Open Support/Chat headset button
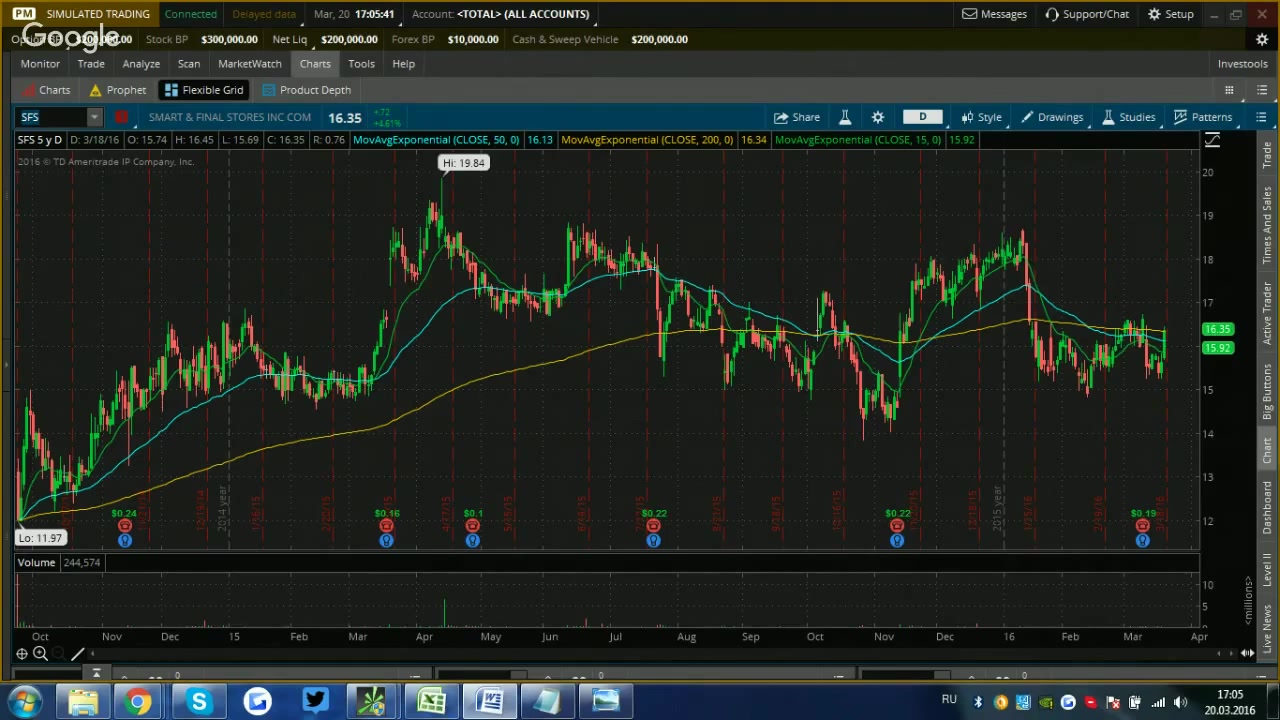This screenshot has height=720, width=1280. click(1087, 14)
